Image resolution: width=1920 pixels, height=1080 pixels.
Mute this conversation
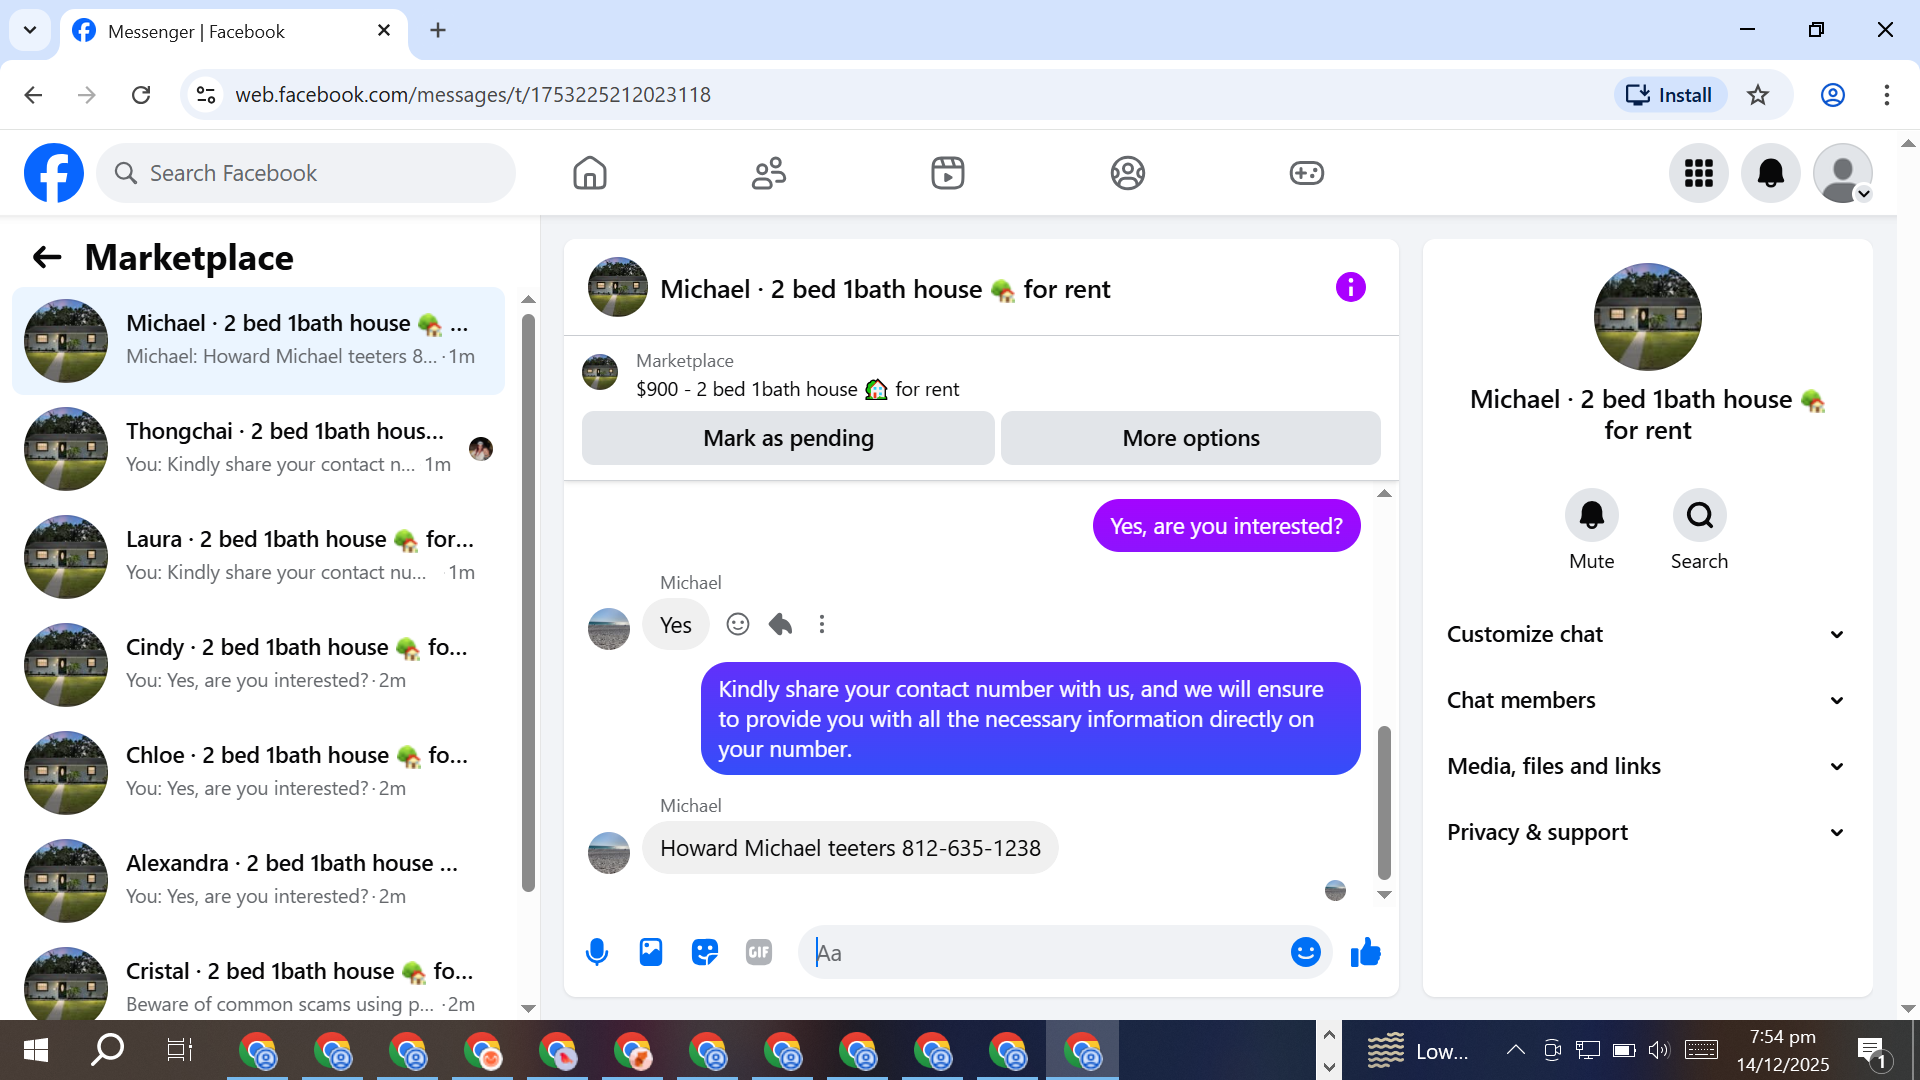pyautogui.click(x=1591, y=516)
